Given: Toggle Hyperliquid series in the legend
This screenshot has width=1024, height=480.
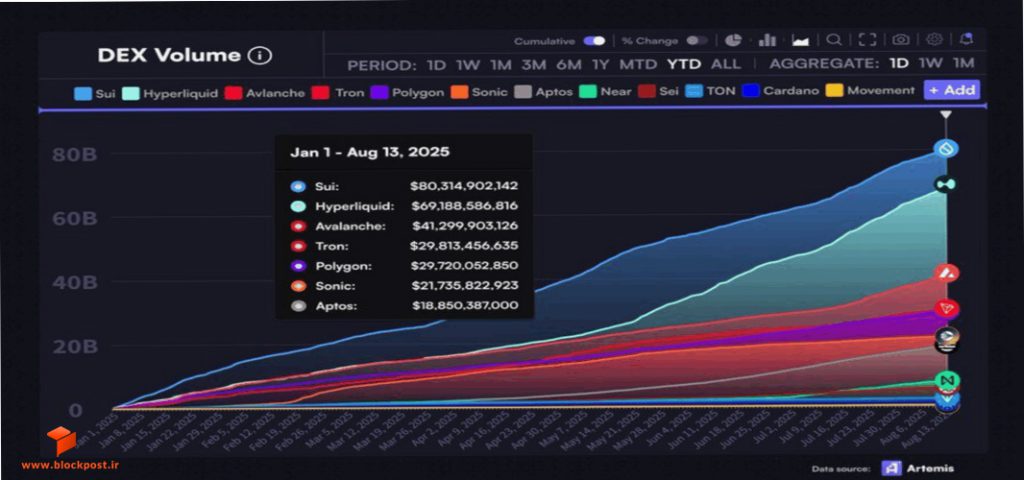Looking at the screenshot, I should coord(169,93).
